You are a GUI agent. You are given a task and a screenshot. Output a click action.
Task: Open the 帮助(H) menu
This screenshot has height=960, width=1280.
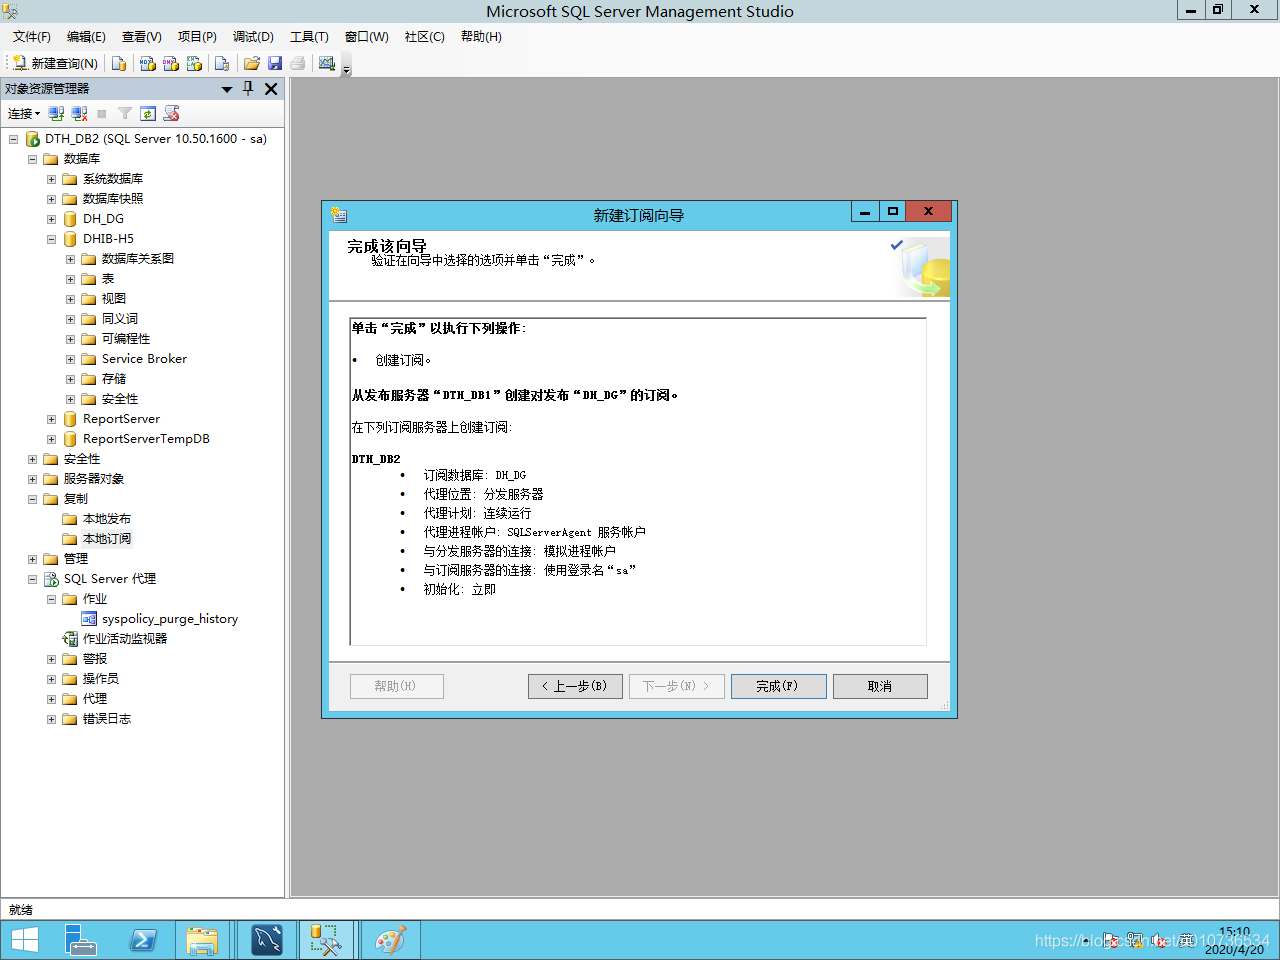pyautogui.click(x=481, y=36)
